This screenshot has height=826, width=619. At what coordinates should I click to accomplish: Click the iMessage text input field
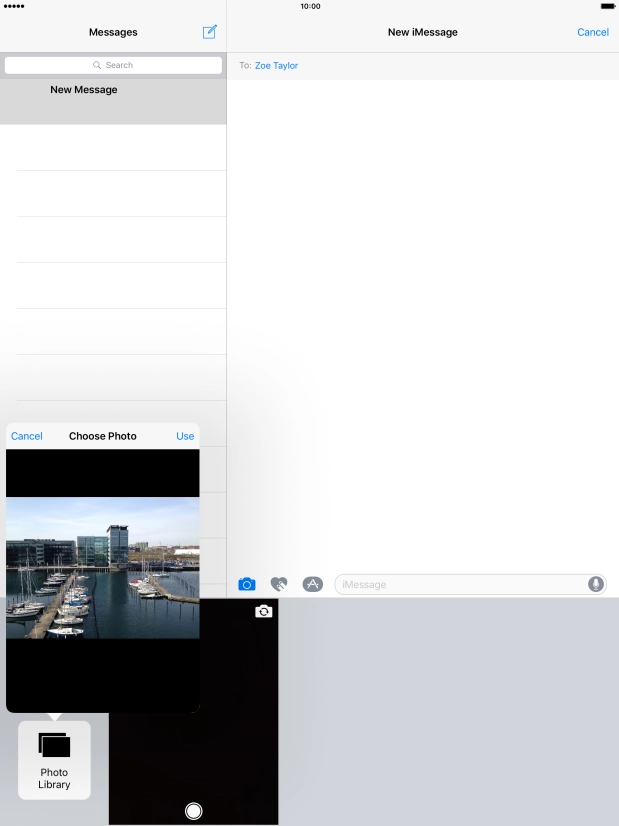[460, 584]
